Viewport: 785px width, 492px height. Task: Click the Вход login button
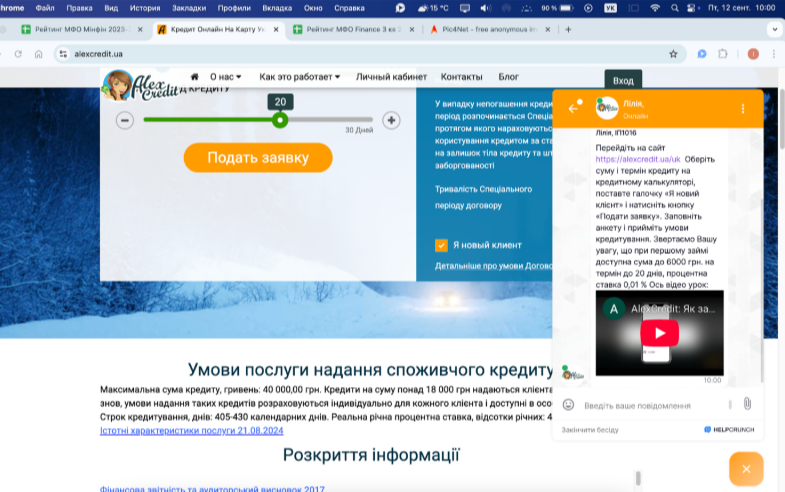[623, 80]
